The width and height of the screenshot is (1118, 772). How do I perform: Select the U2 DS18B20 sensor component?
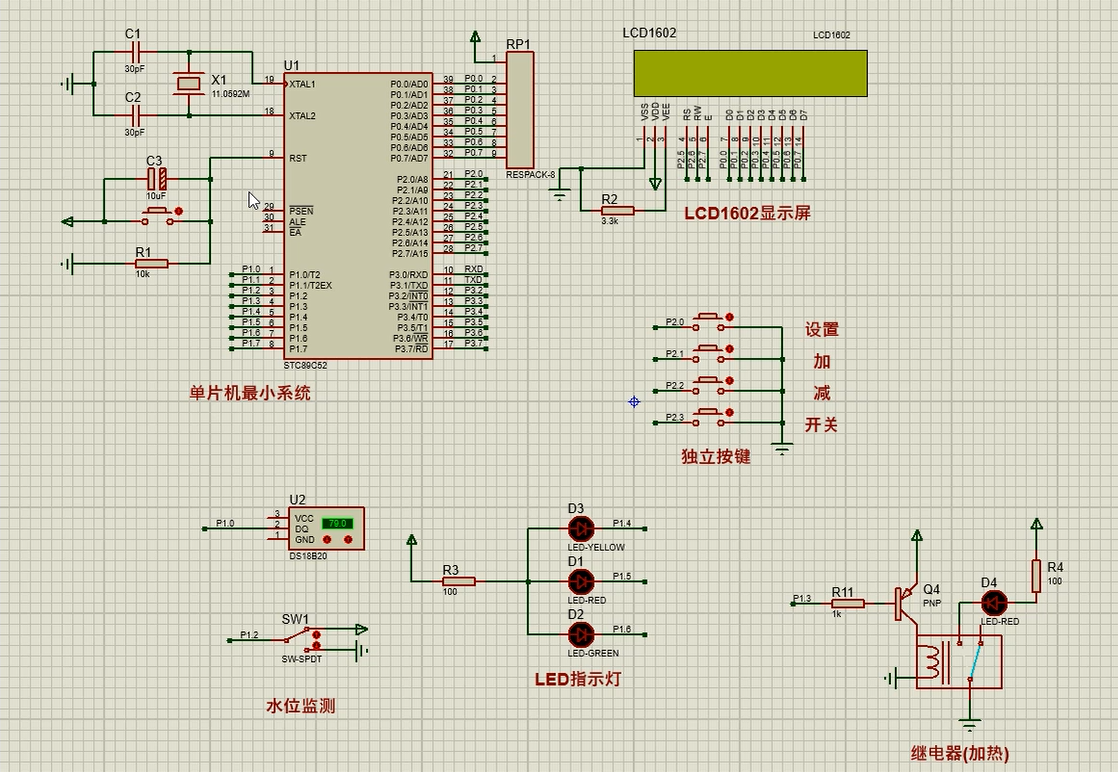click(x=327, y=529)
